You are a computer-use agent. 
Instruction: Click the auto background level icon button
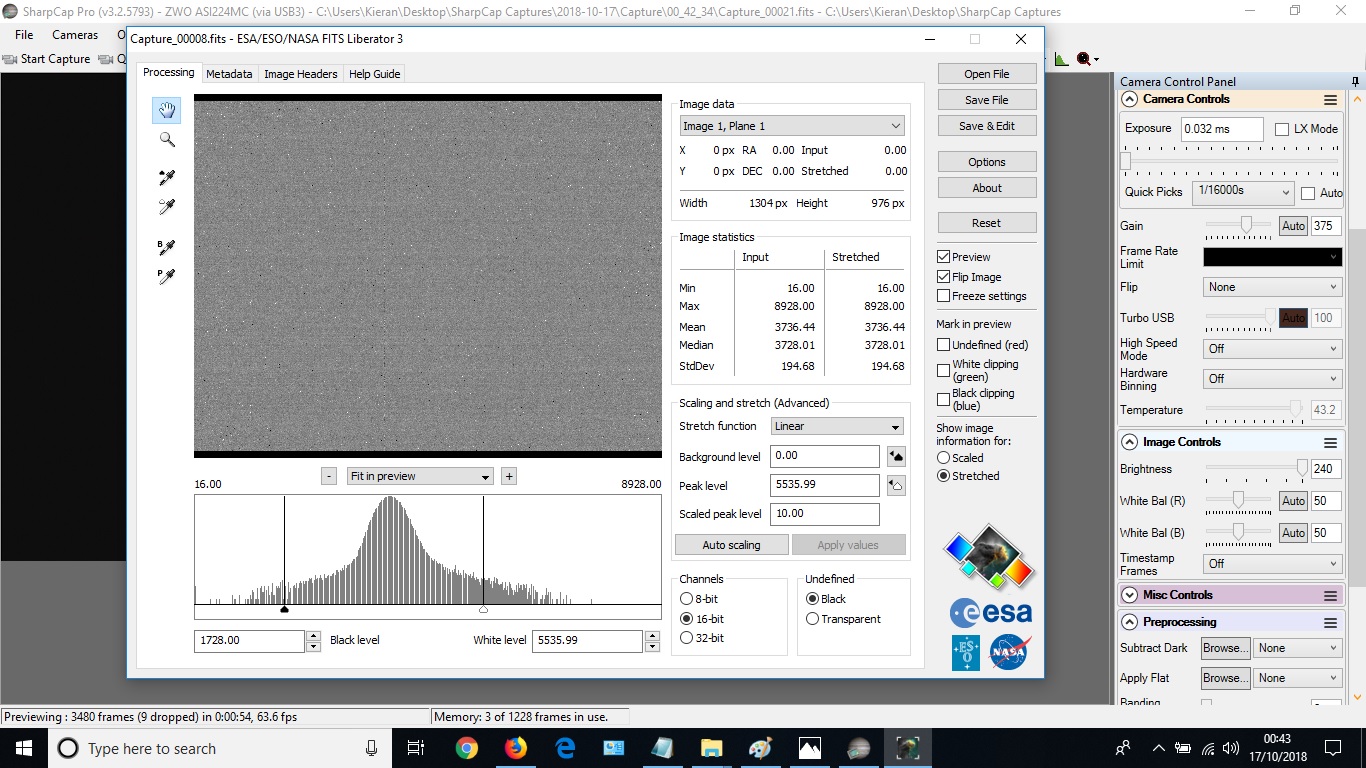pyautogui.click(x=896, y=457)
